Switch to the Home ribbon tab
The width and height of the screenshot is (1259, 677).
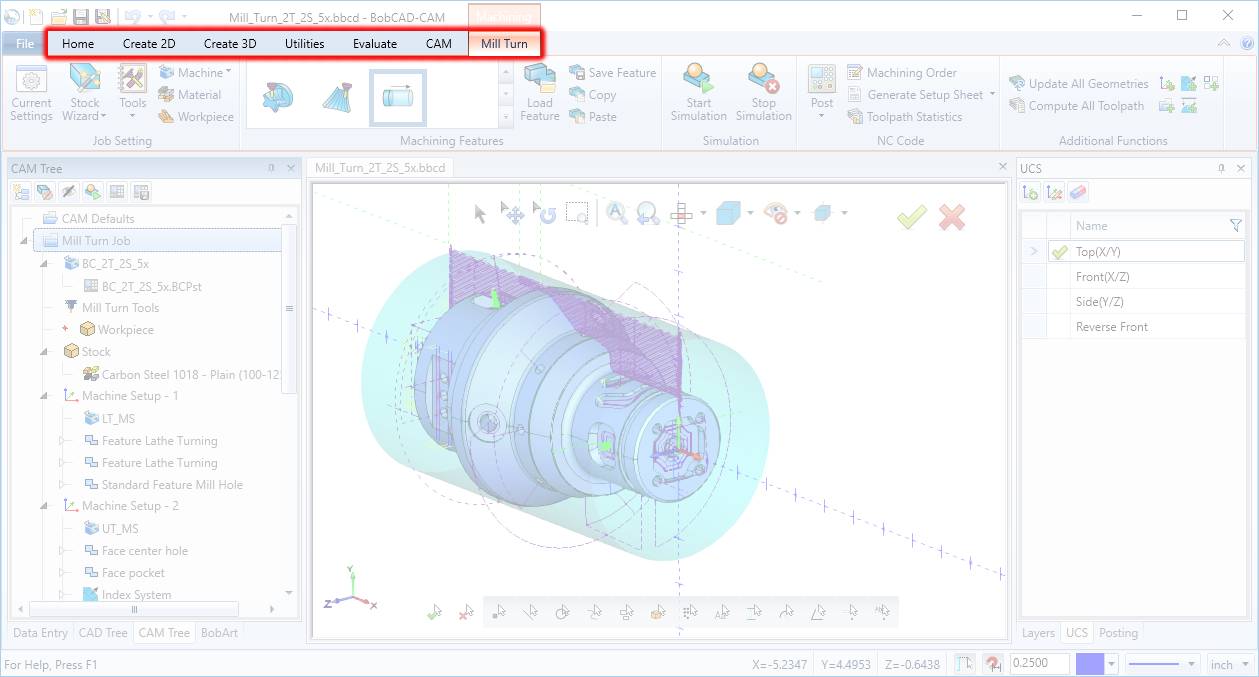[78, 43]
